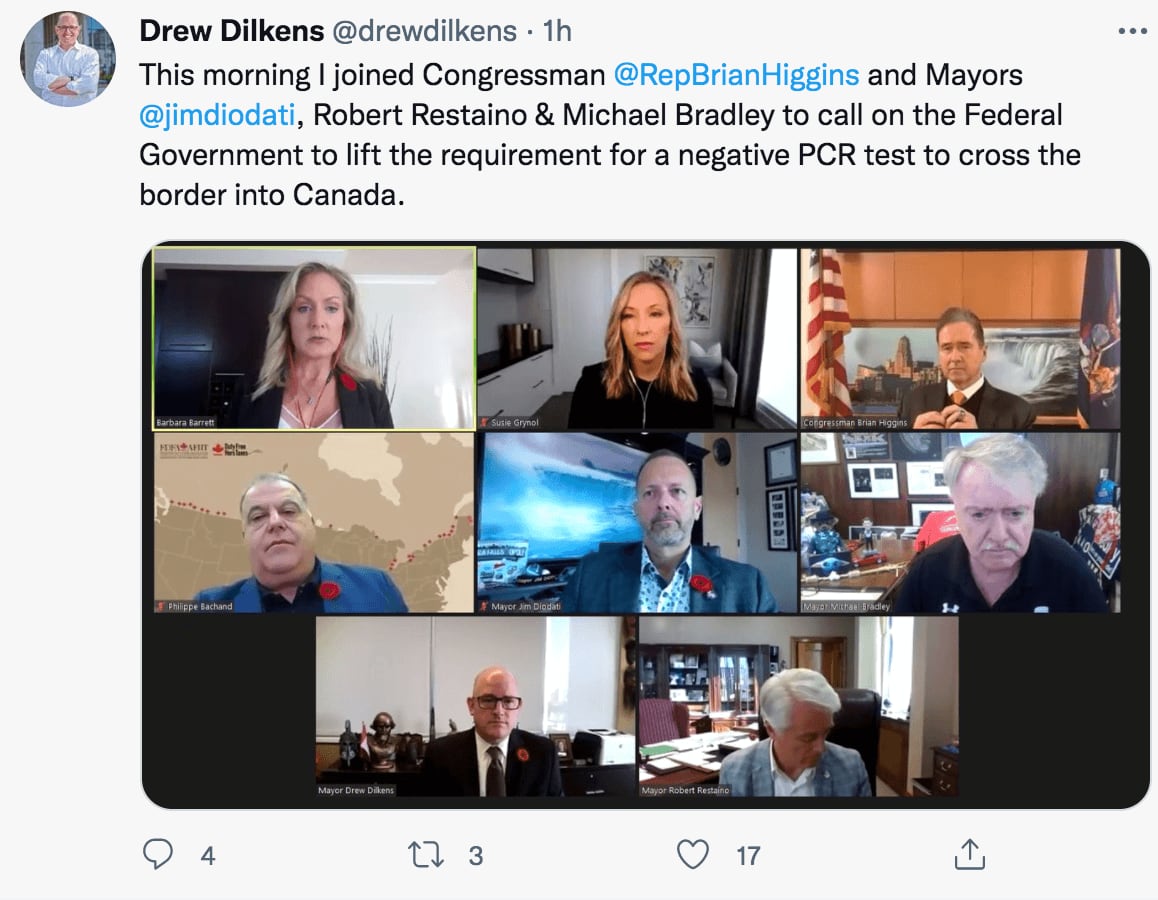1158x900 pixels.
Task: Click the Susie Grynol video tile
Action: pos(637,338)
